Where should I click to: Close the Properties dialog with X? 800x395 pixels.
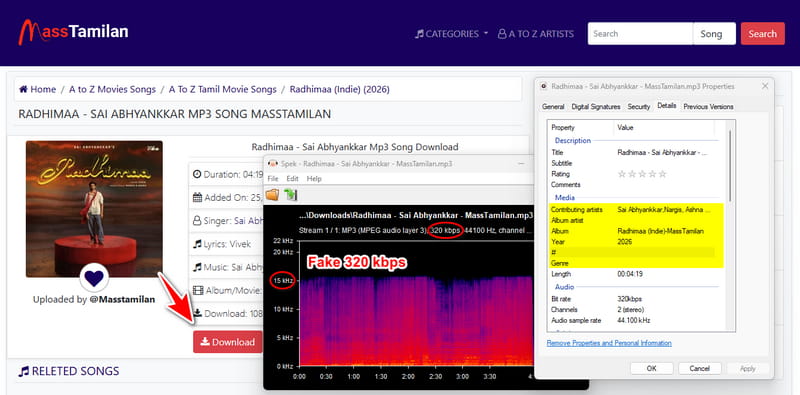765,86
